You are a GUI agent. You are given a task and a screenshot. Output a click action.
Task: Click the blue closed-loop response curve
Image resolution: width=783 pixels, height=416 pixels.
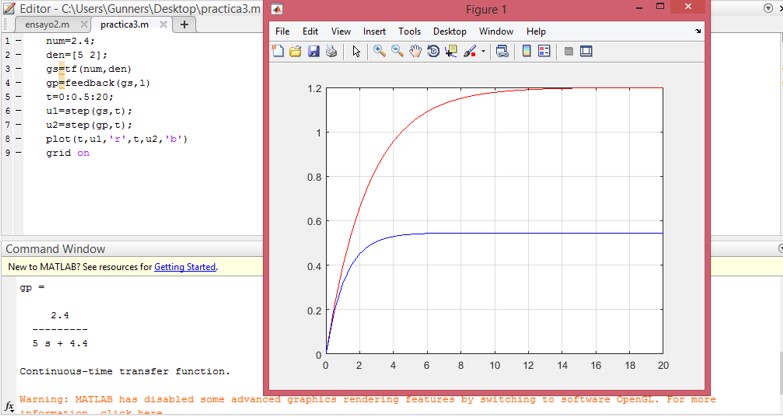pyautogui.click(x=494, y=233)
